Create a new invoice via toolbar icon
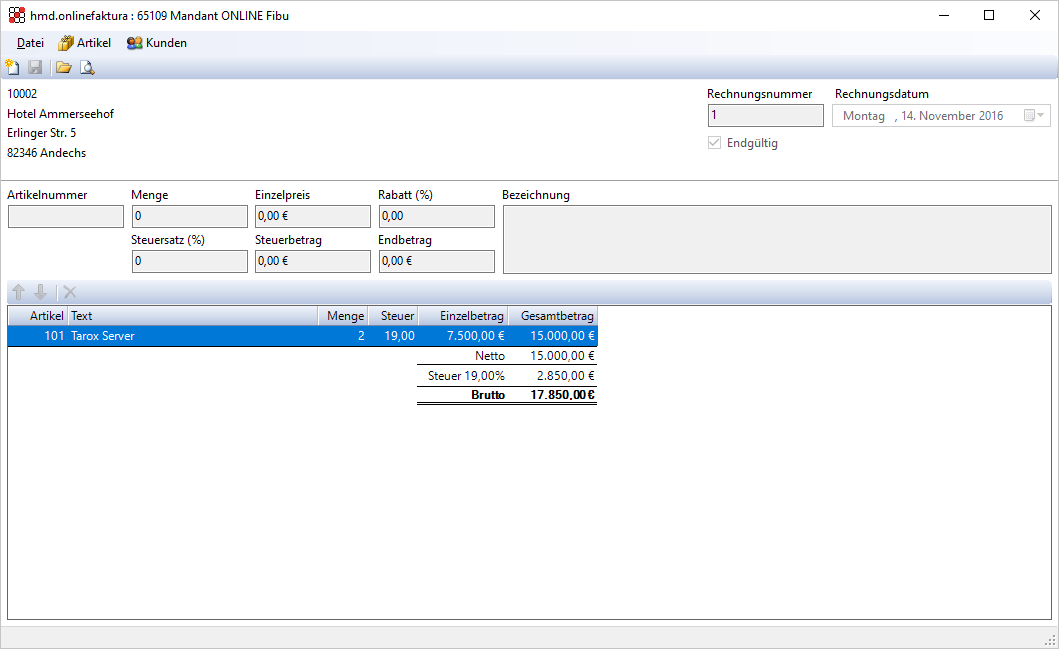Screen dimensions: 1059x649 pyautogui.click(x=13, y=68)
